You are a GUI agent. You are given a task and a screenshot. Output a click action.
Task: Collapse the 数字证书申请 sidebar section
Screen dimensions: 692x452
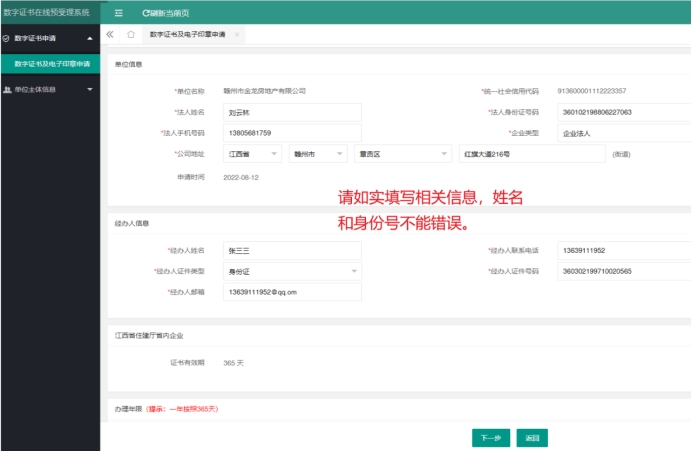[90, 38]
